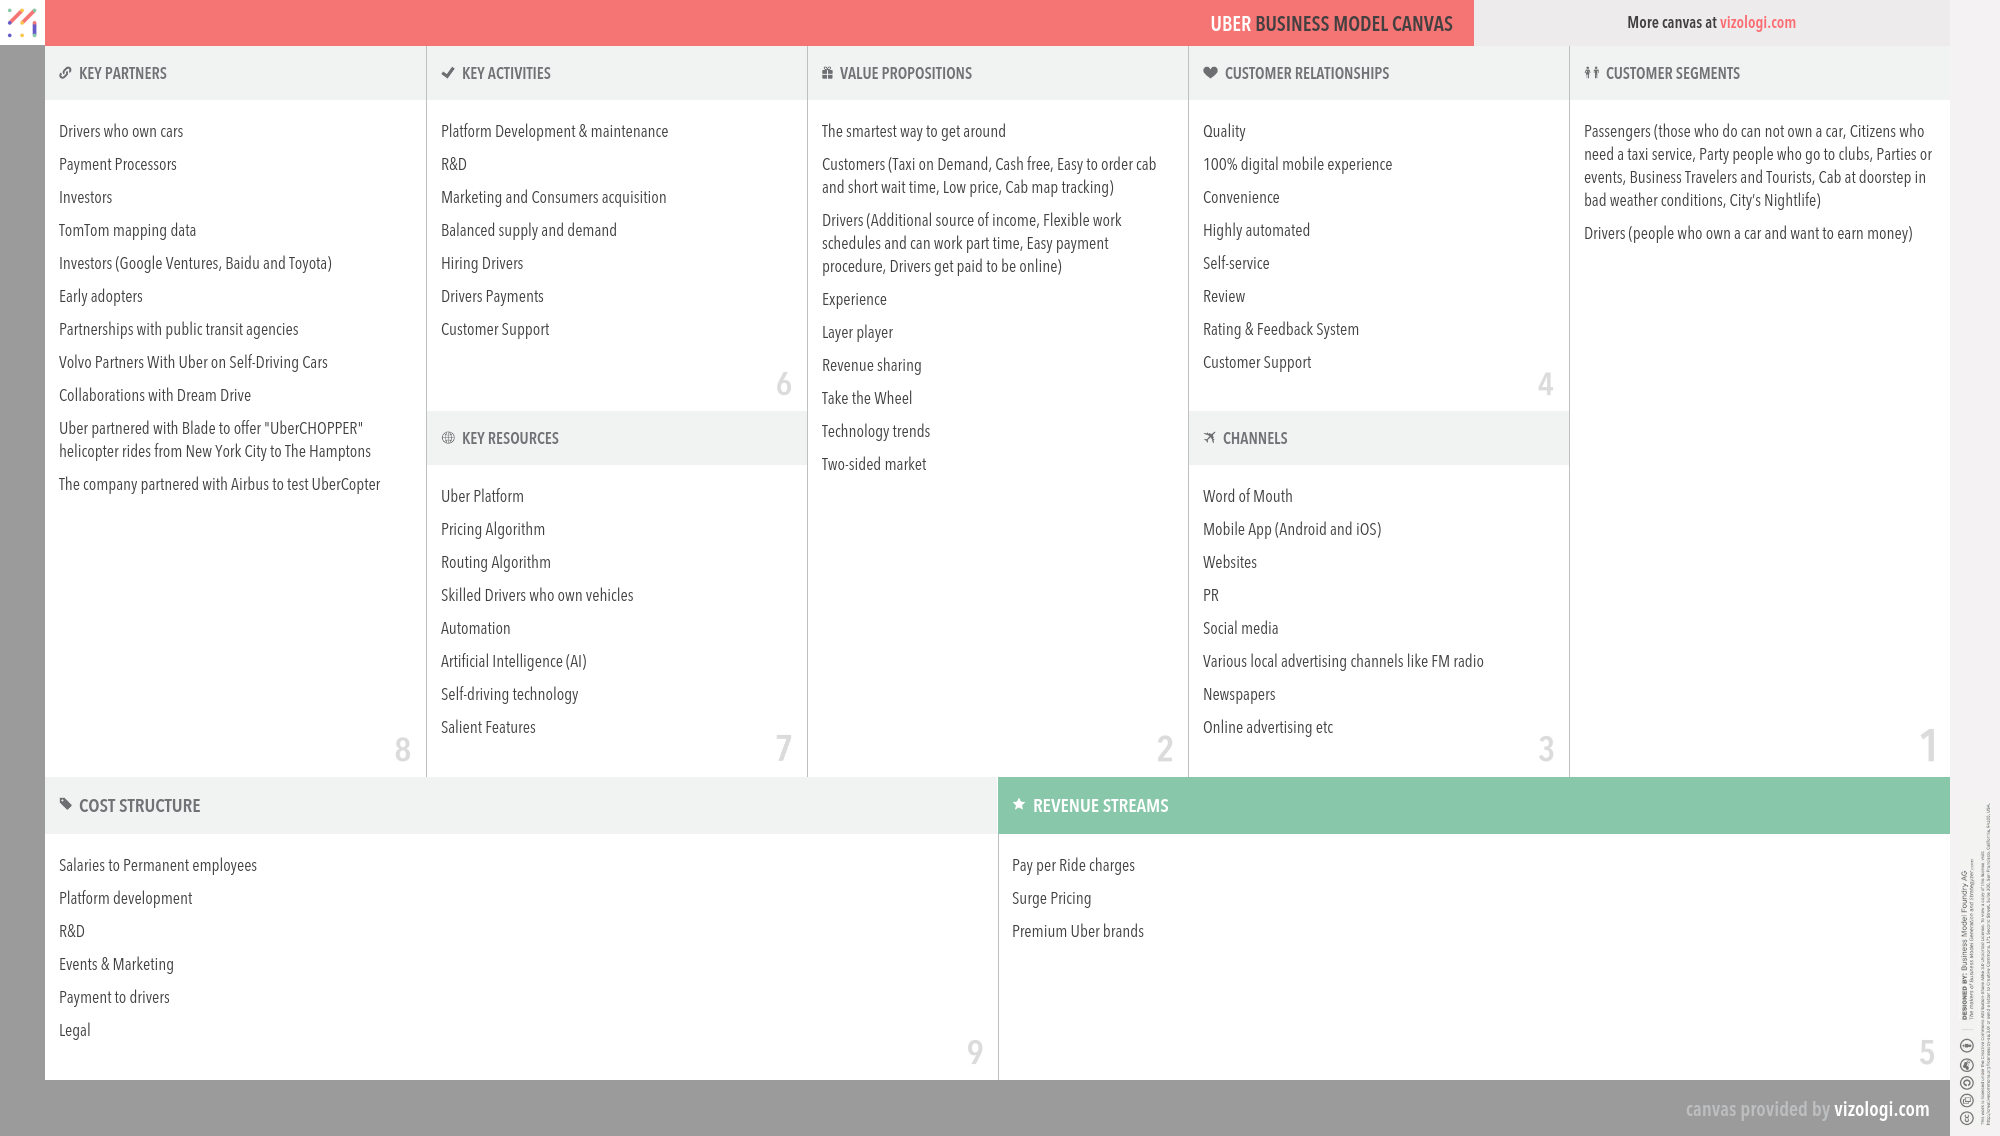
Task: Click on 'Surge Pricing' revenue stream item
Action: tap(1049, 897)
